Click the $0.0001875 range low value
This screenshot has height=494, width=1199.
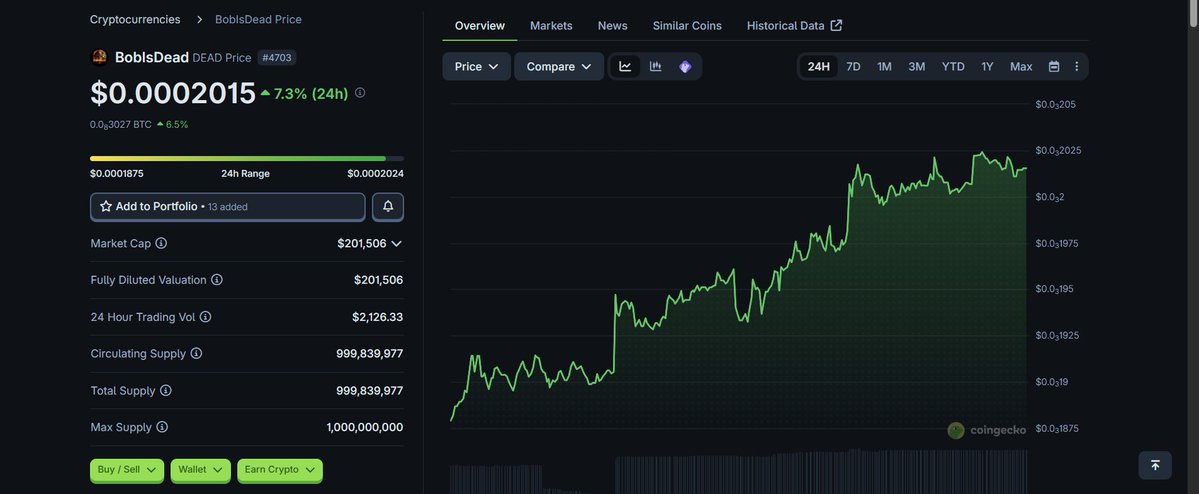(x=117, y=174)
